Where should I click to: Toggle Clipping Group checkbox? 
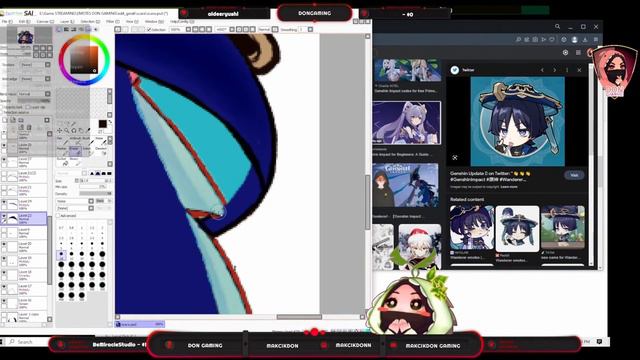28,107
